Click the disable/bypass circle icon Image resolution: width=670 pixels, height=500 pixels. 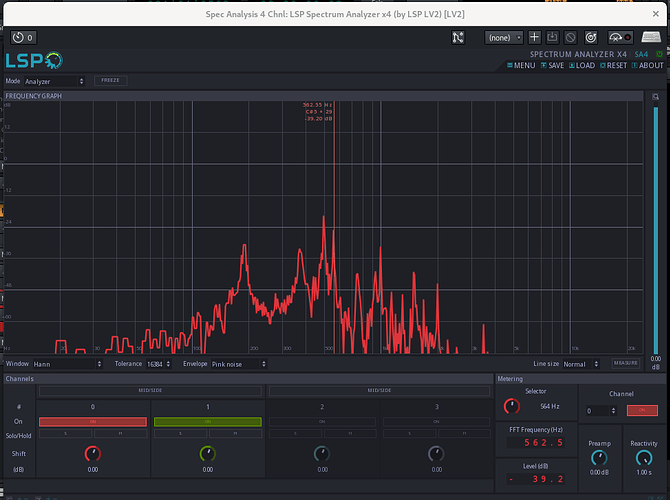point(569,37)
